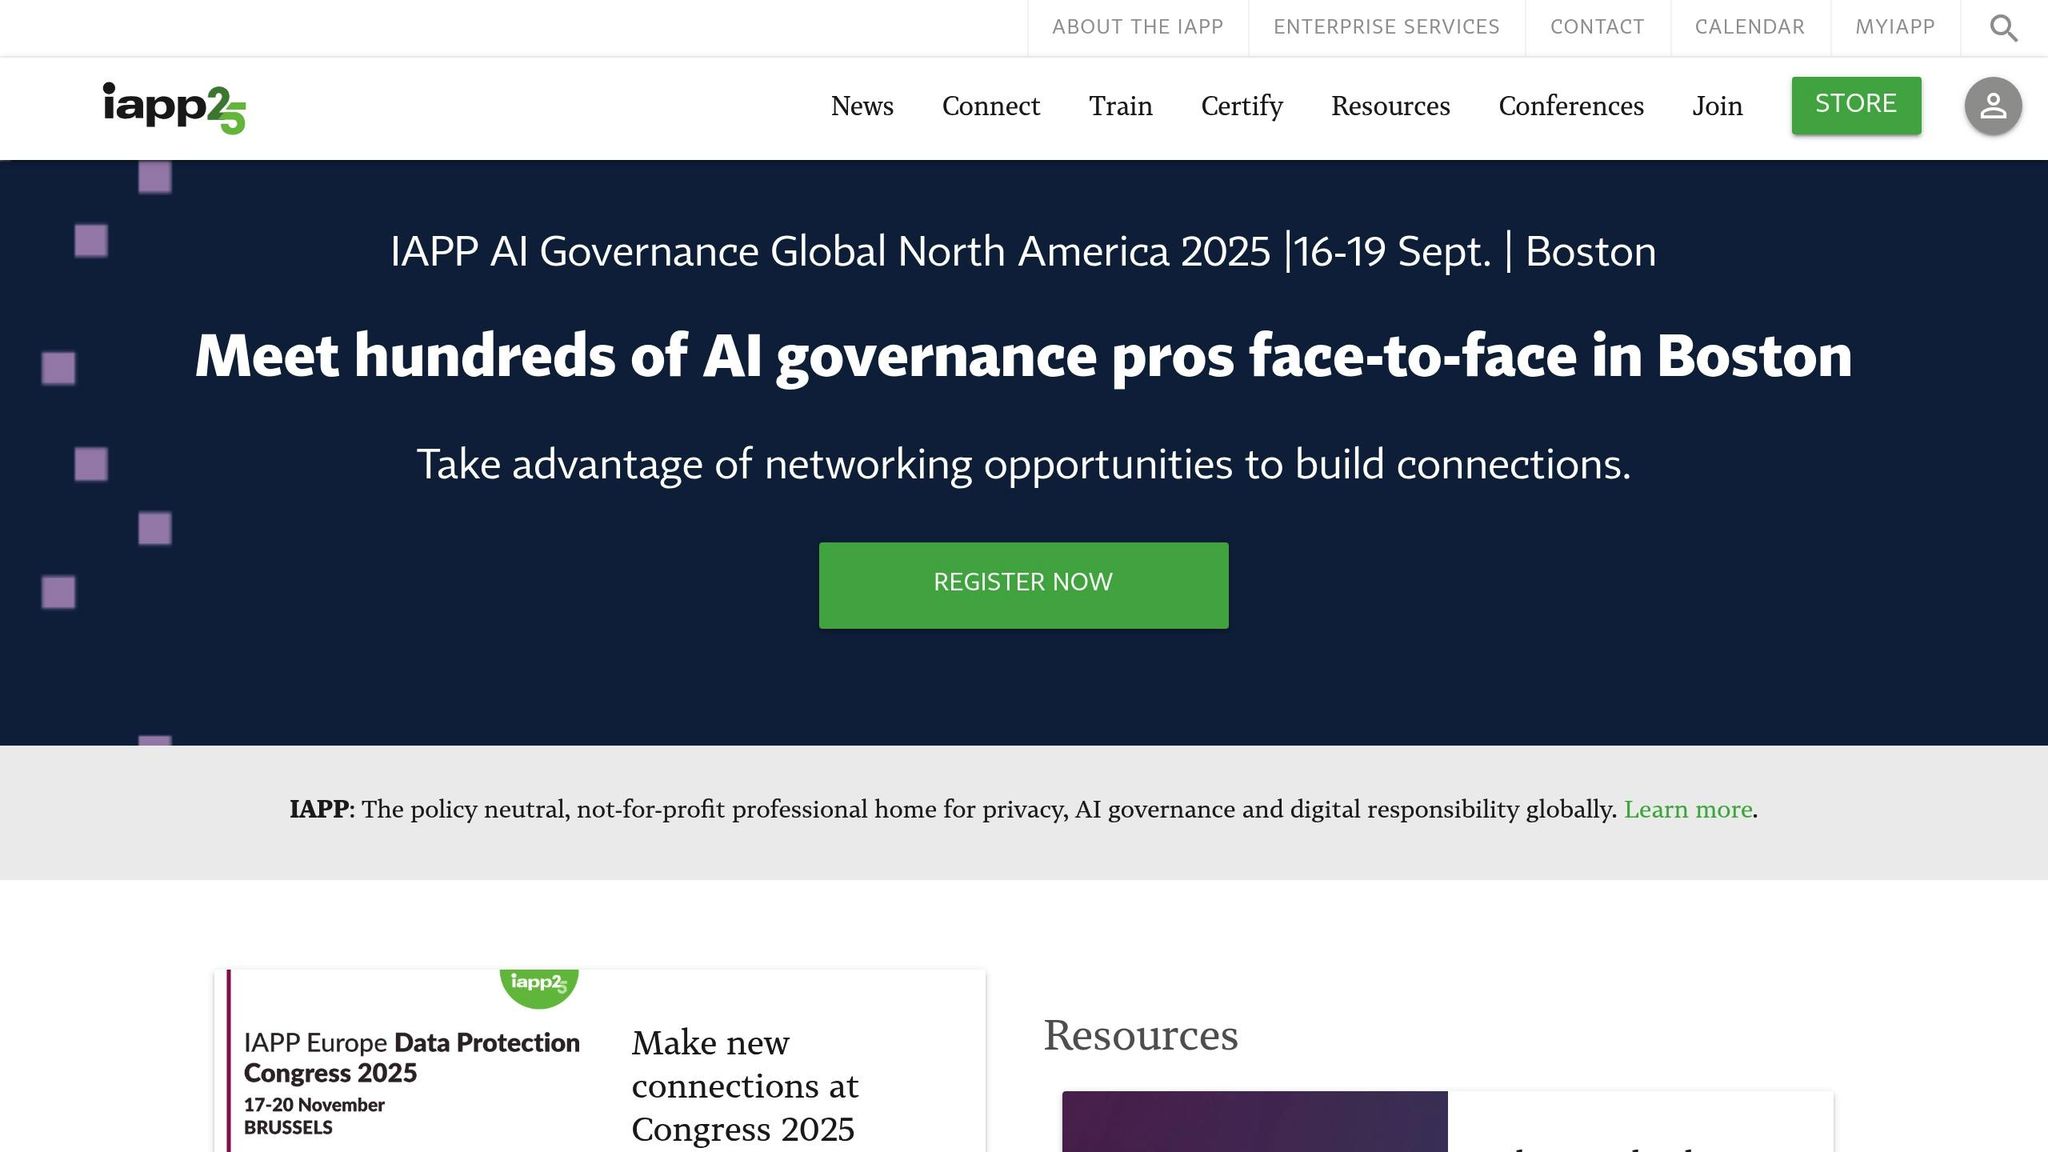The image size is (2048, 1152).
Task: Expand the Train navigation menu
Action: 1120,106
